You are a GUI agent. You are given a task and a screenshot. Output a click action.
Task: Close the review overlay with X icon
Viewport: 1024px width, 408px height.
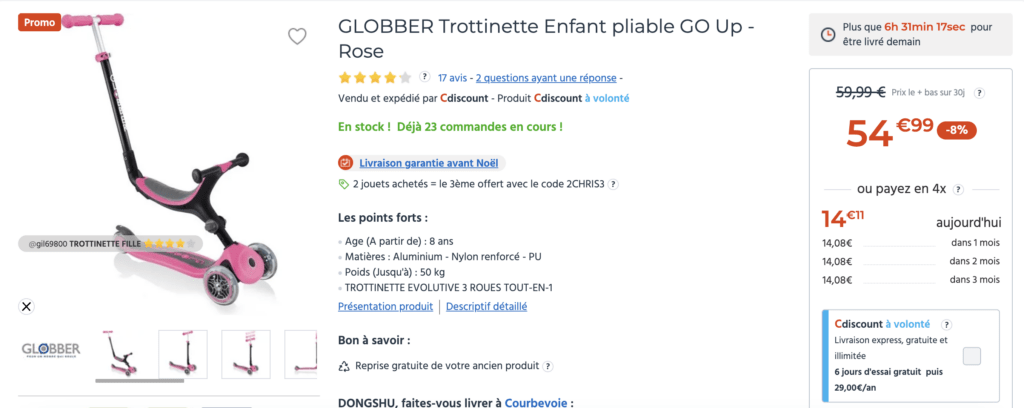(x=26, y=306)
